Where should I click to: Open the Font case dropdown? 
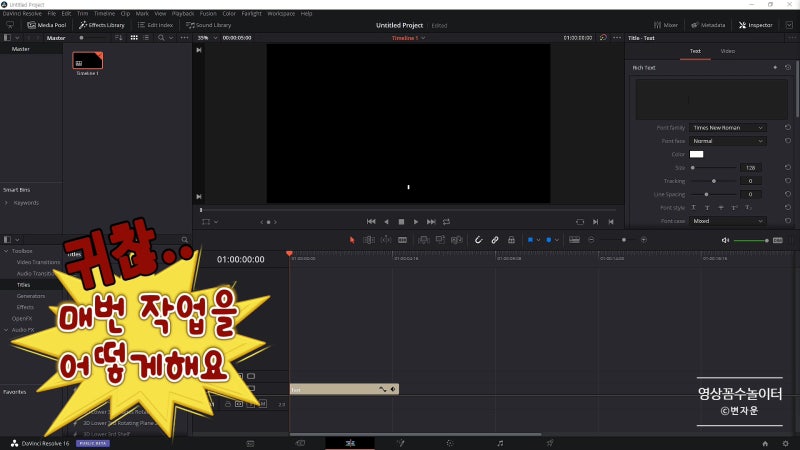pyautogui.click(x=728, y=221)
